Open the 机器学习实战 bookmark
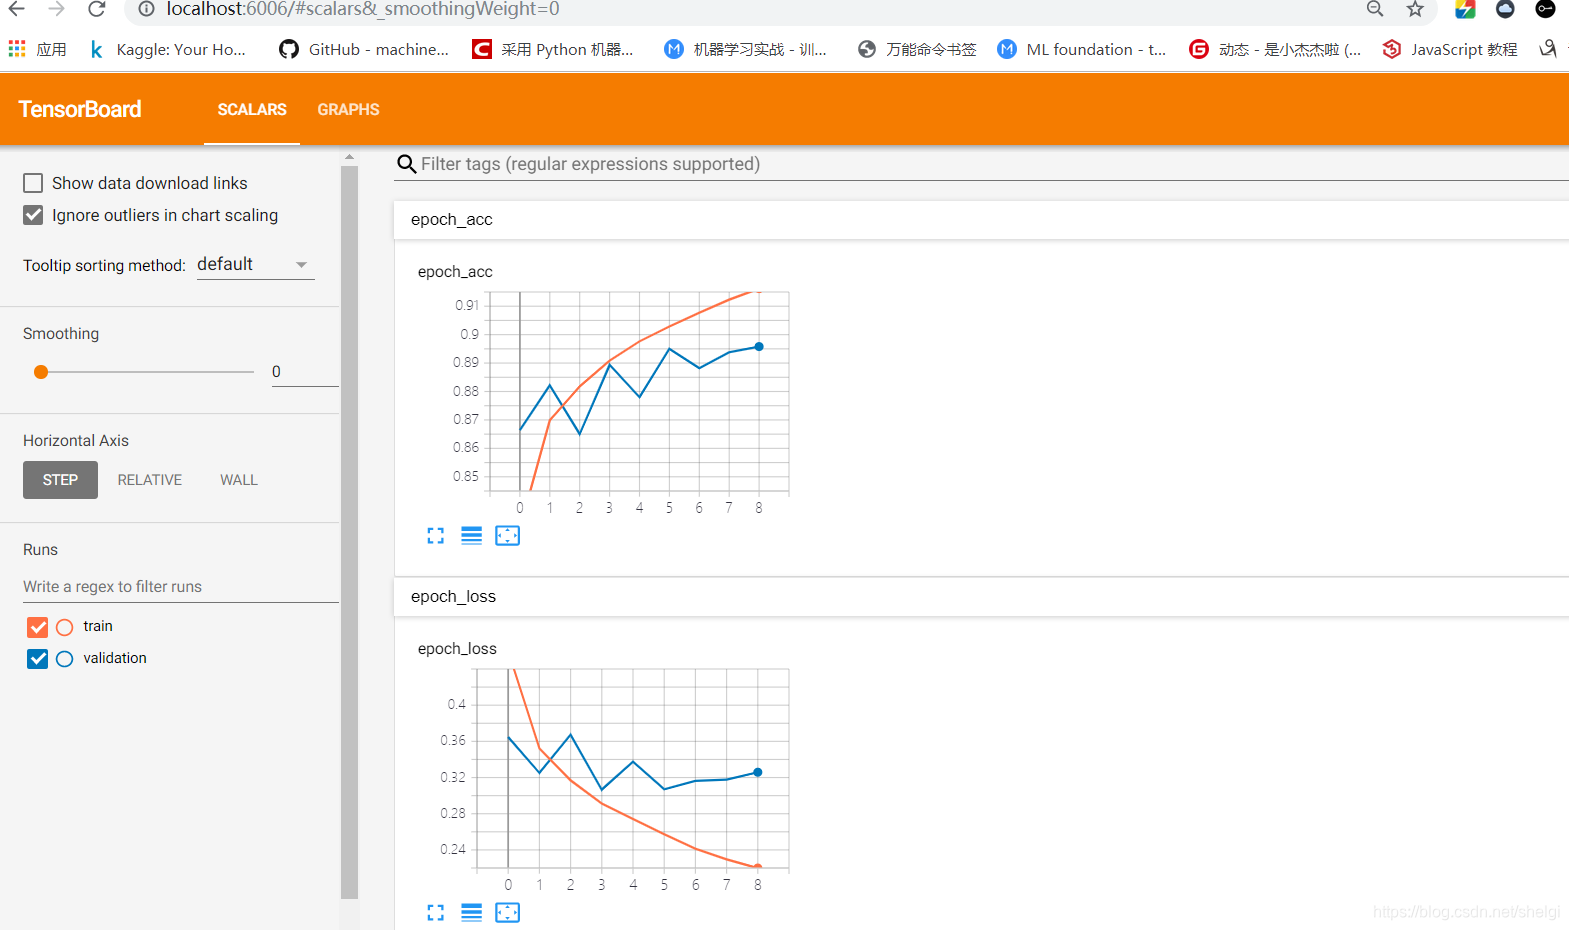Viewport: 1569px width, 930px height. (746, 49)
